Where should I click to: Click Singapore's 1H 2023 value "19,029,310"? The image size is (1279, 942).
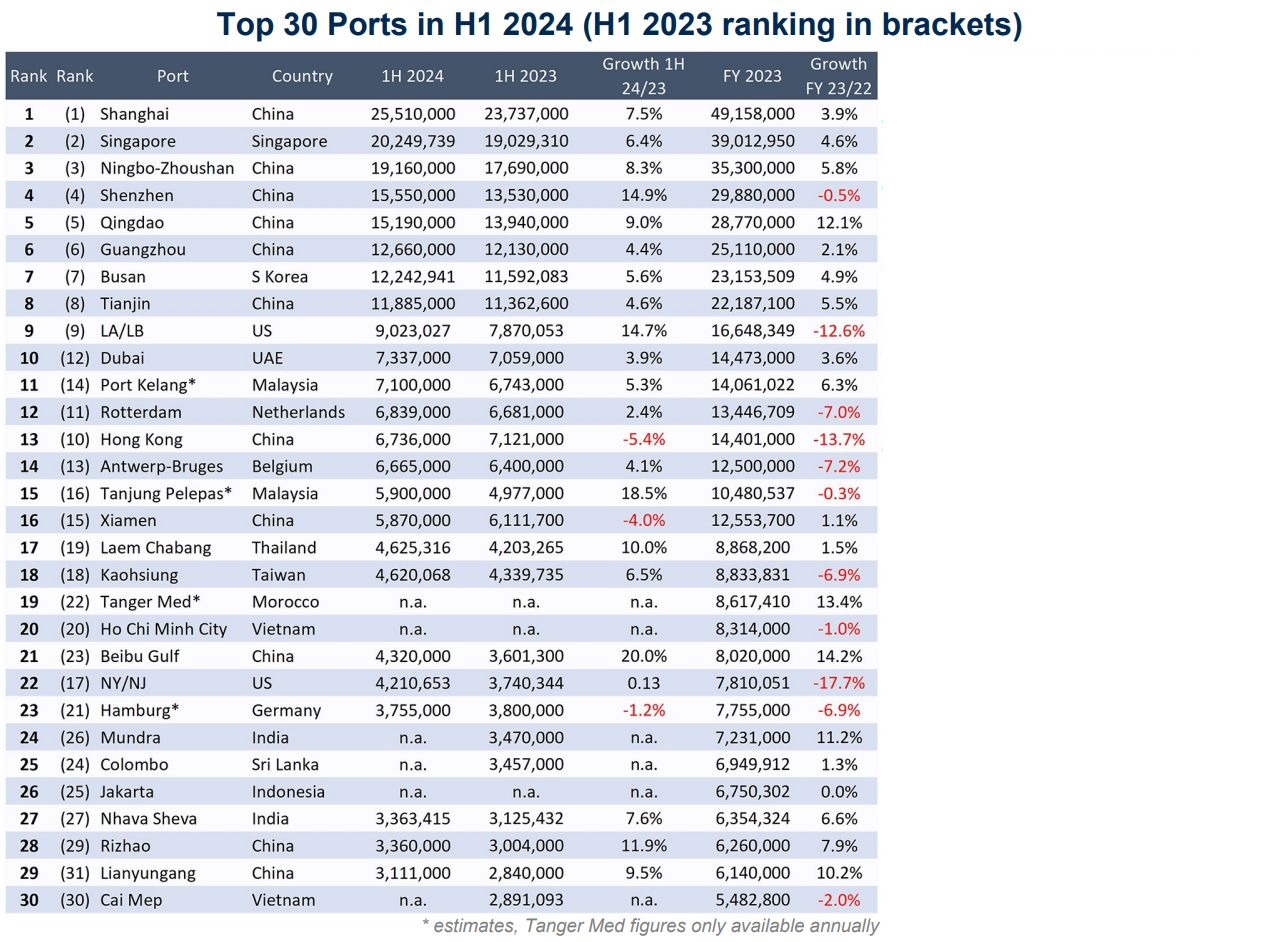[526, 141]
